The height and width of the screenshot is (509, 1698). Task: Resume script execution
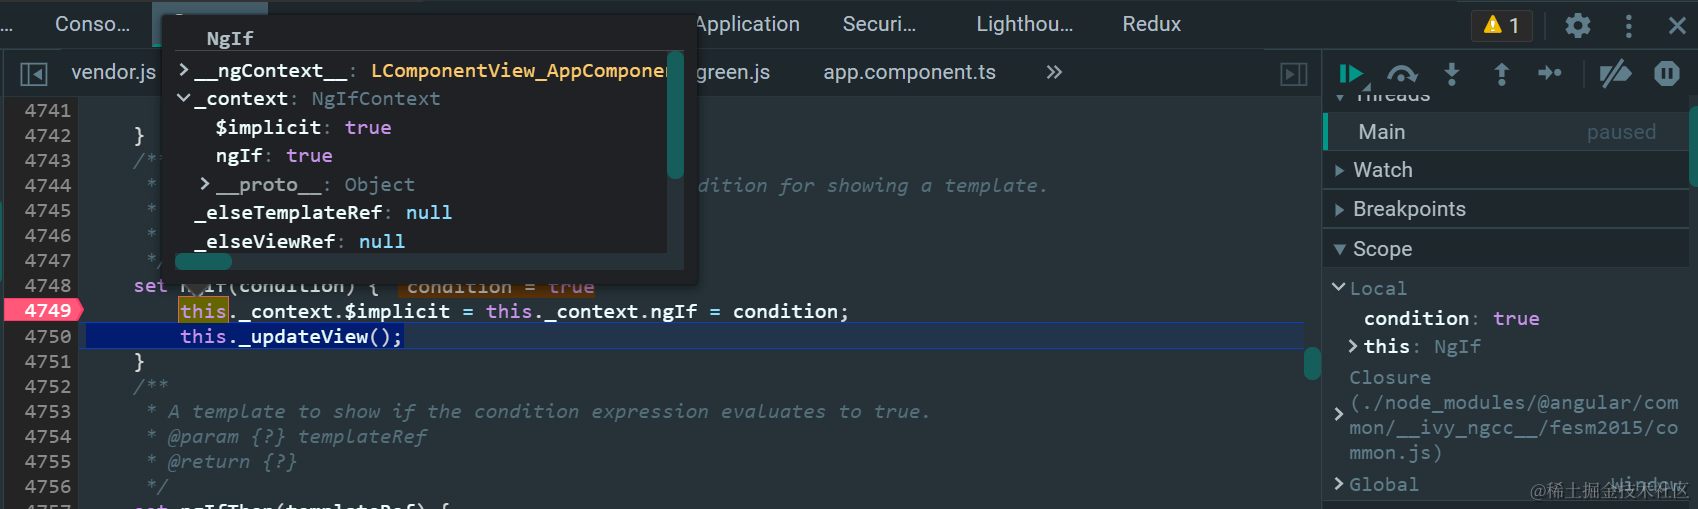pyautogui.click(x=1351, y=73)
